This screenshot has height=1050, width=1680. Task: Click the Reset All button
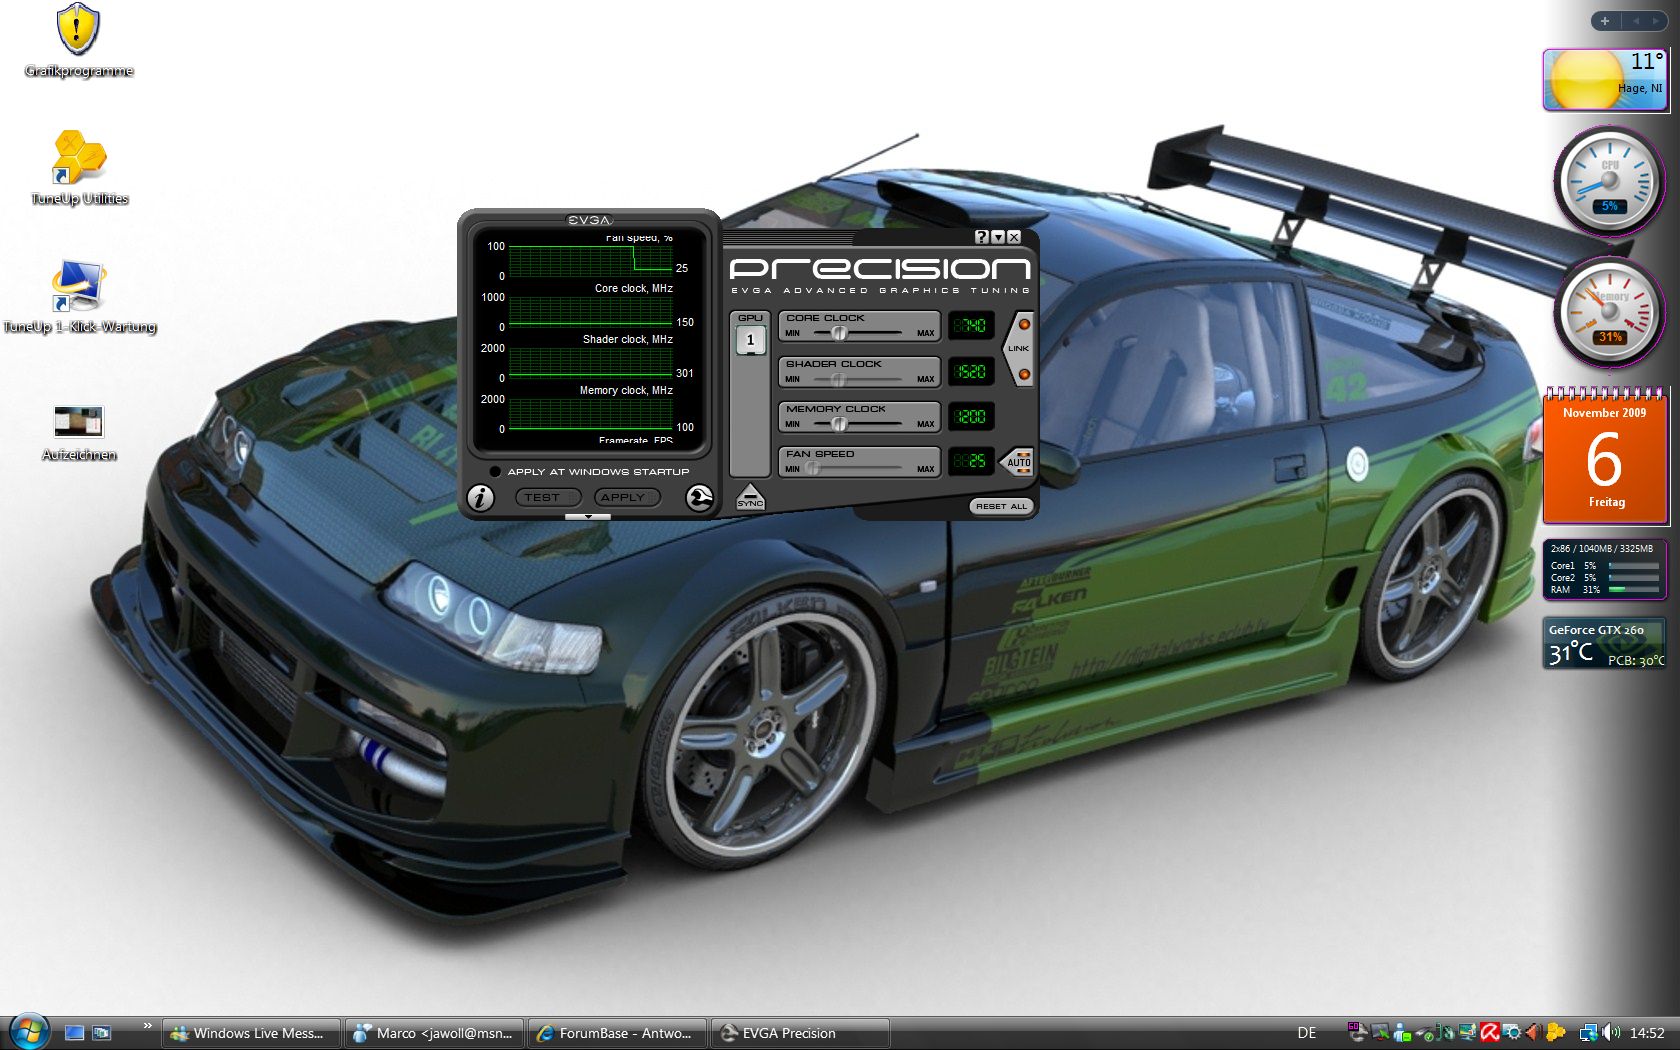[1001, 506]
